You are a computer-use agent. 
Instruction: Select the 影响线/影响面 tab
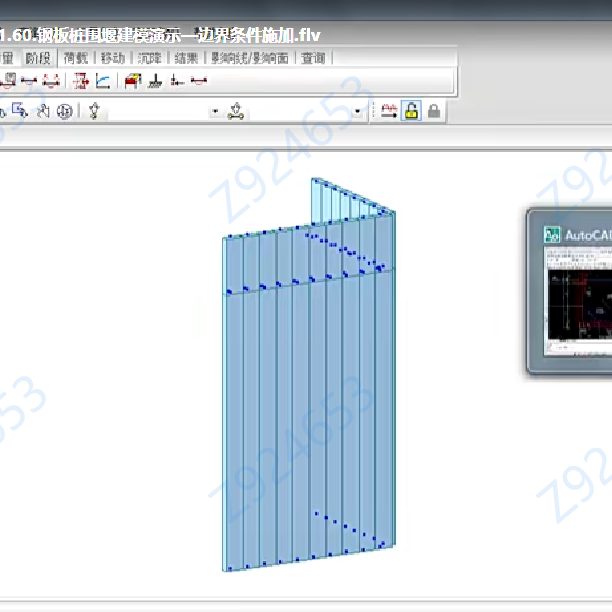[x=250, y=58]
